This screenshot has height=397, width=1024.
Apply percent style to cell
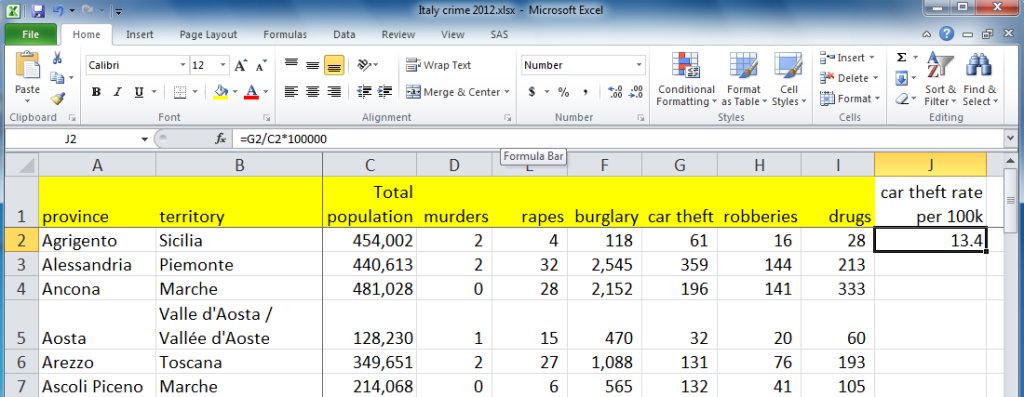tap(564, 92)
